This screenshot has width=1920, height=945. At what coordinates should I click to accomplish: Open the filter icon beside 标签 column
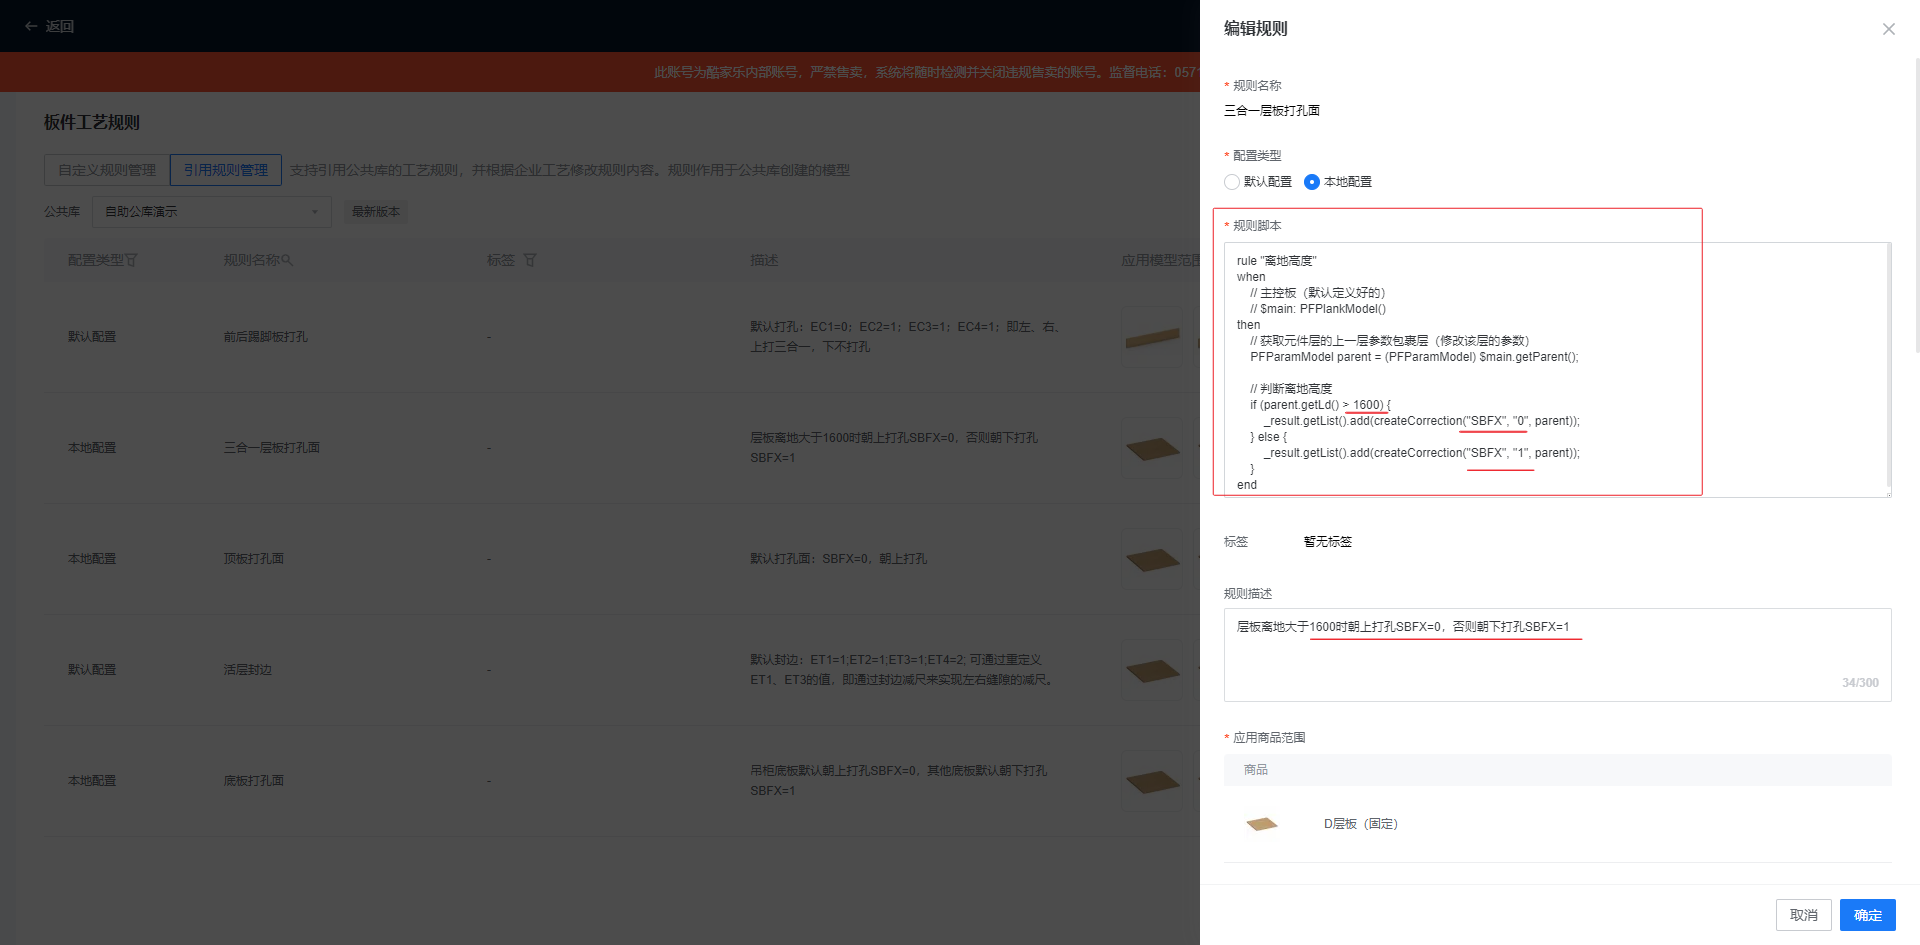point(530,260)
